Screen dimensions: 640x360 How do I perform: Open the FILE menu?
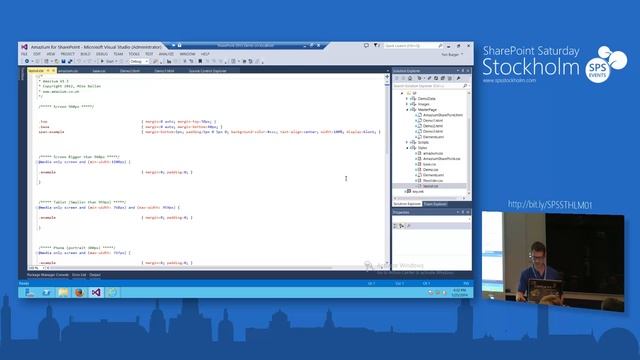(x=24, y=54)
